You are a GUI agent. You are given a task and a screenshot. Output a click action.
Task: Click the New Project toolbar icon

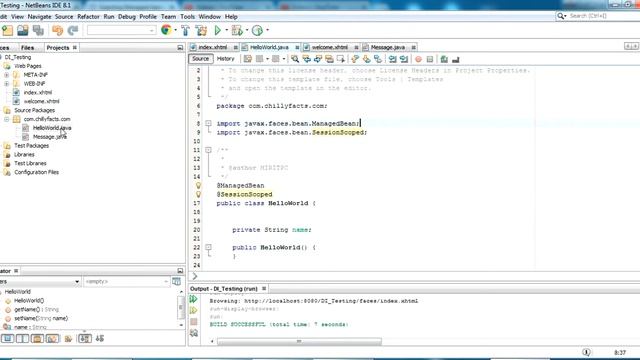click(8, 30)
